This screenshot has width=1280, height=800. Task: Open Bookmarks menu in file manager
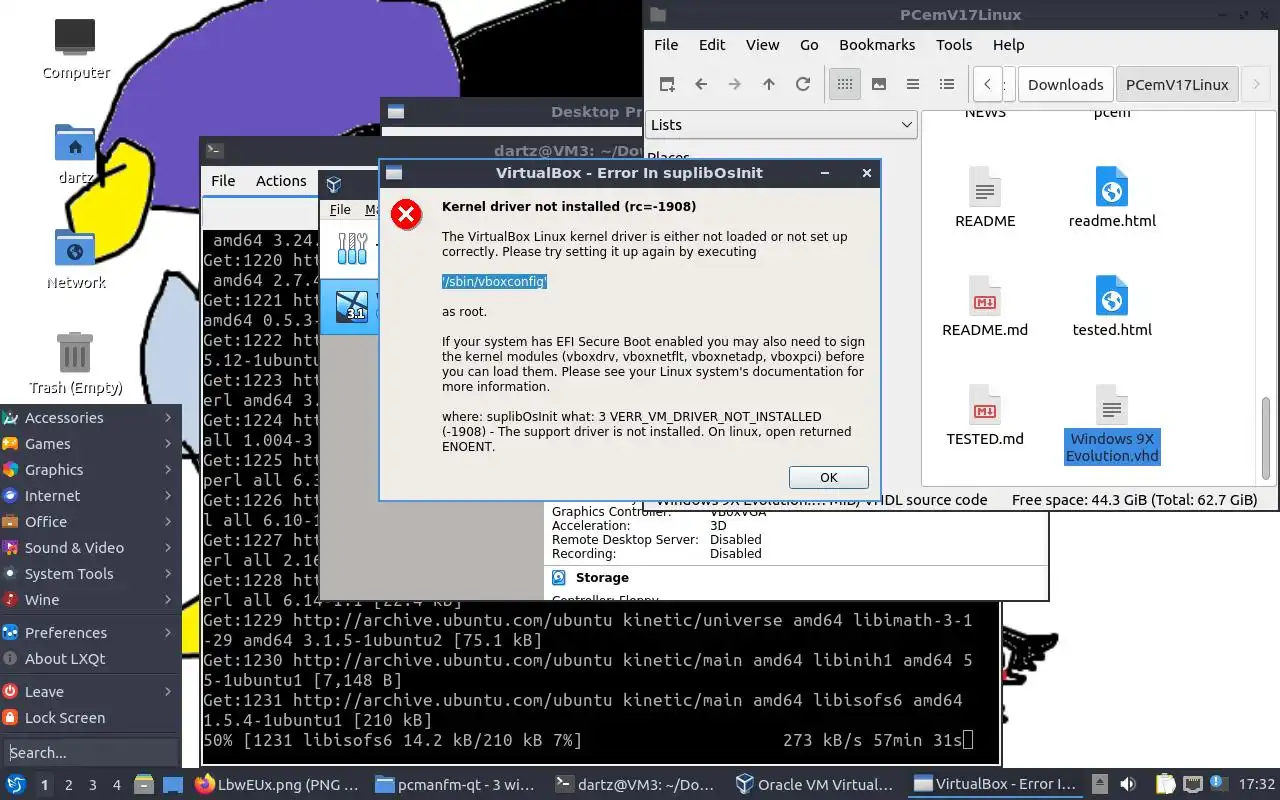[877, 45]
